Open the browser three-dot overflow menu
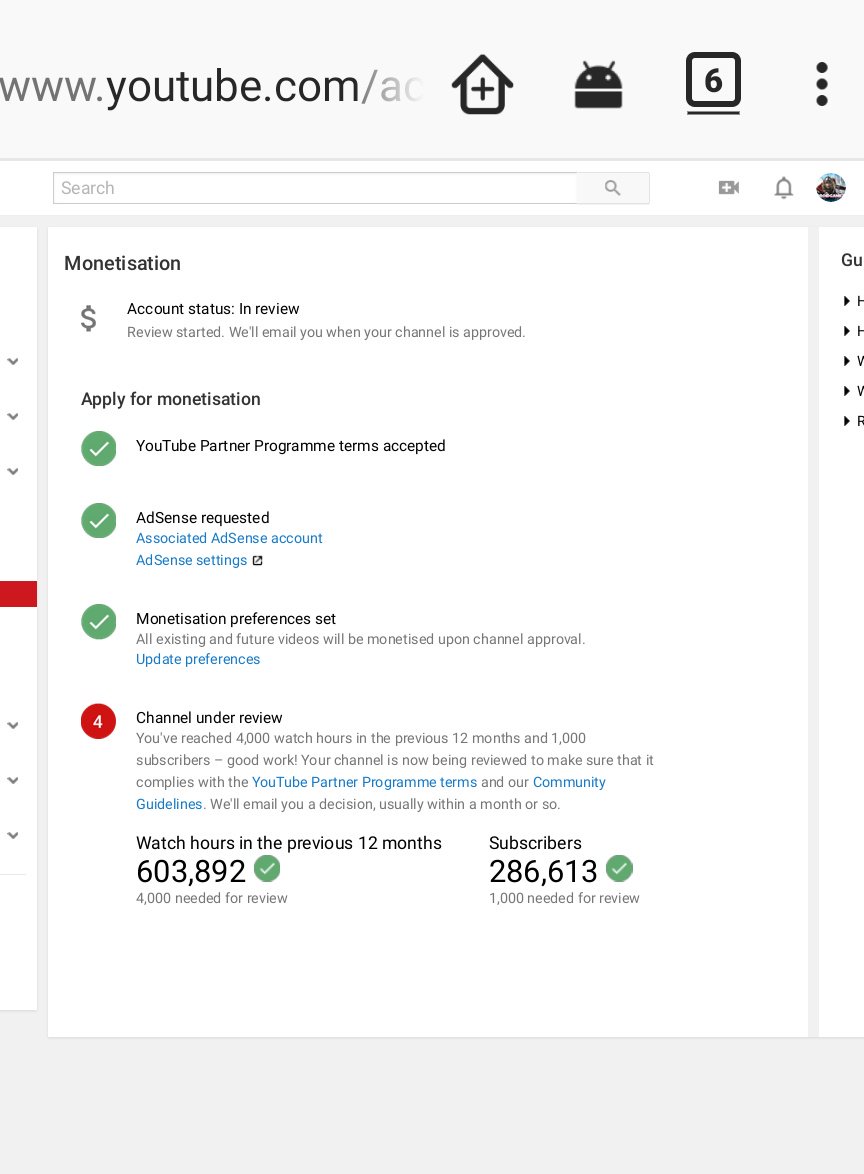The height and width of the screenshot is (1174, 864). click(821, 84)
